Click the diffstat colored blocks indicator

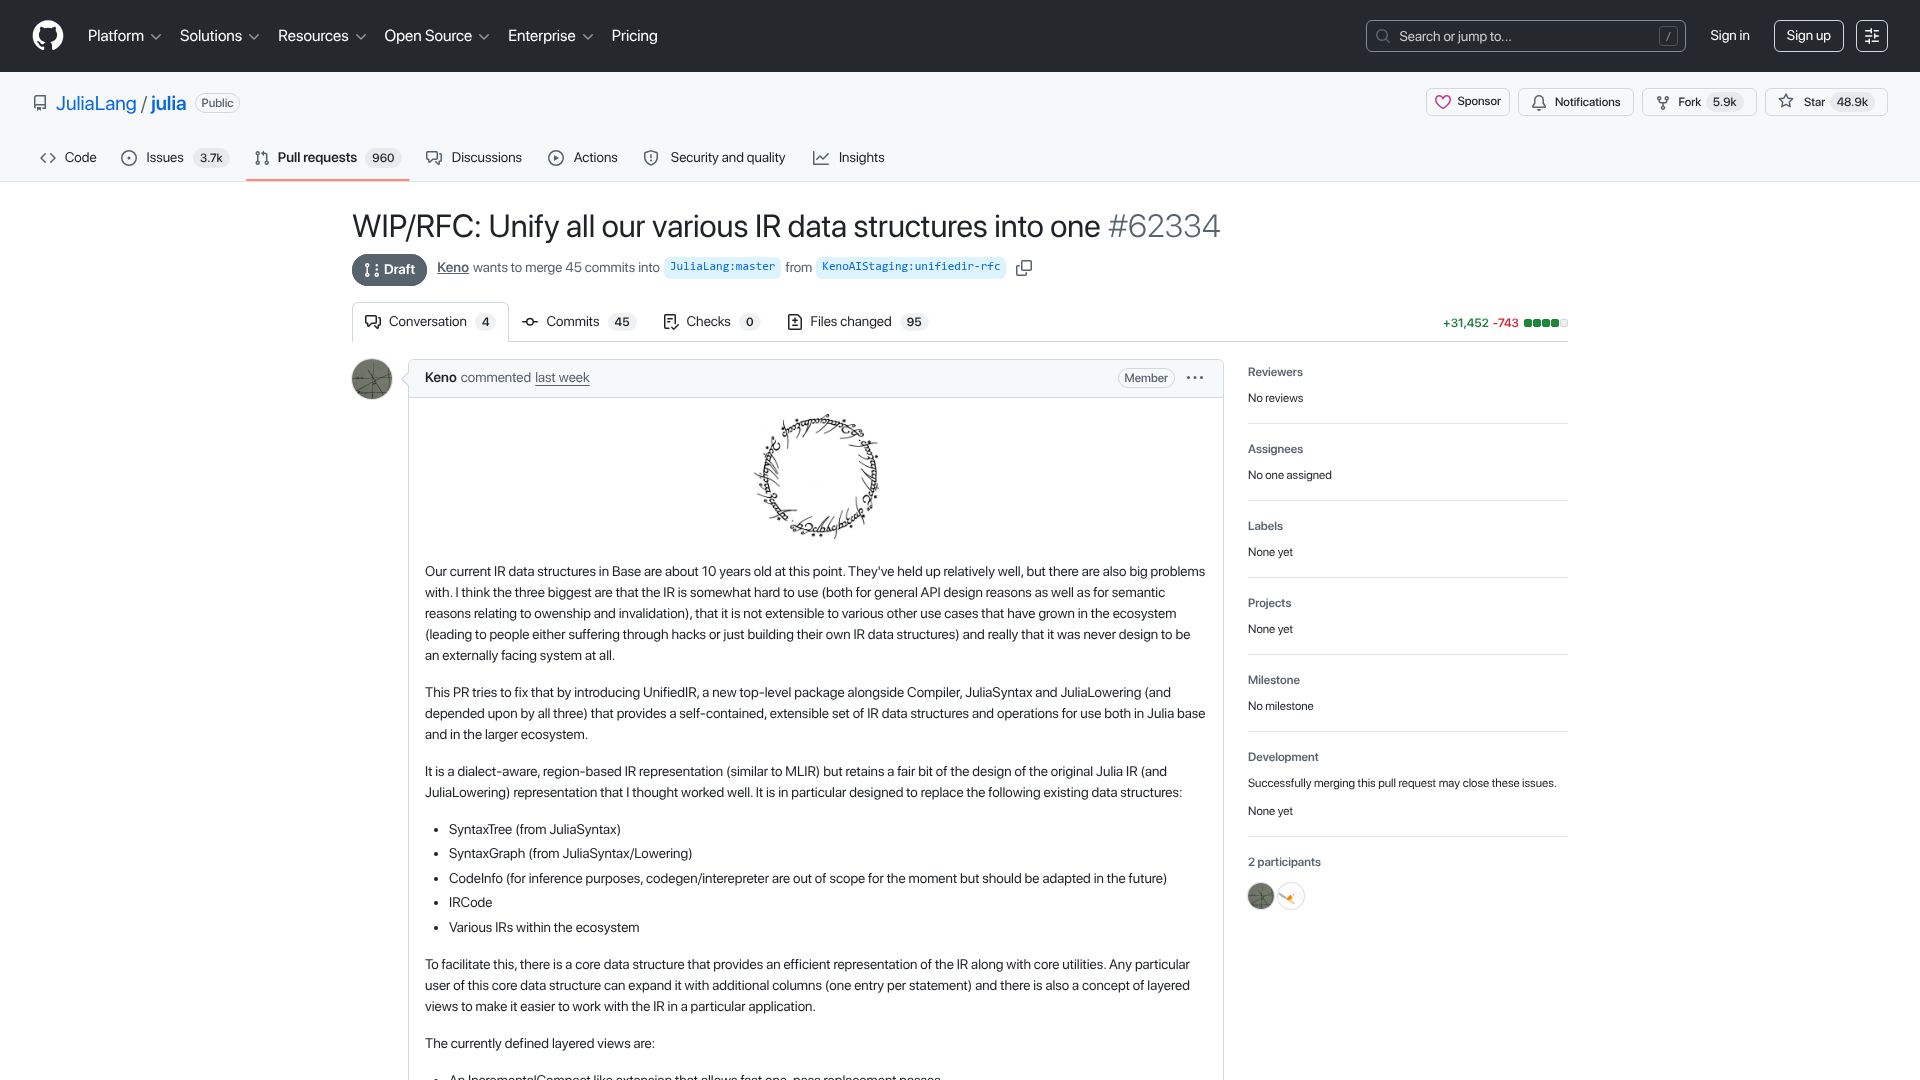[x=1546, y=323]
